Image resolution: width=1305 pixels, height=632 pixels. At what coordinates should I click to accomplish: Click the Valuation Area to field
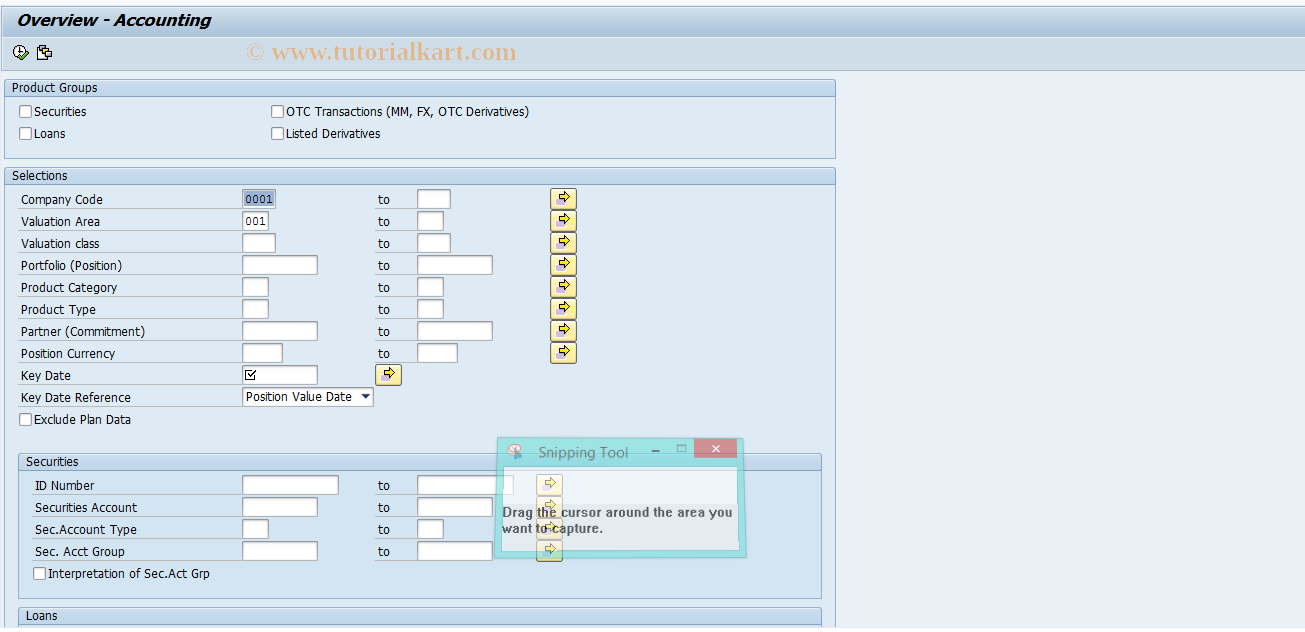pos(430,221)
